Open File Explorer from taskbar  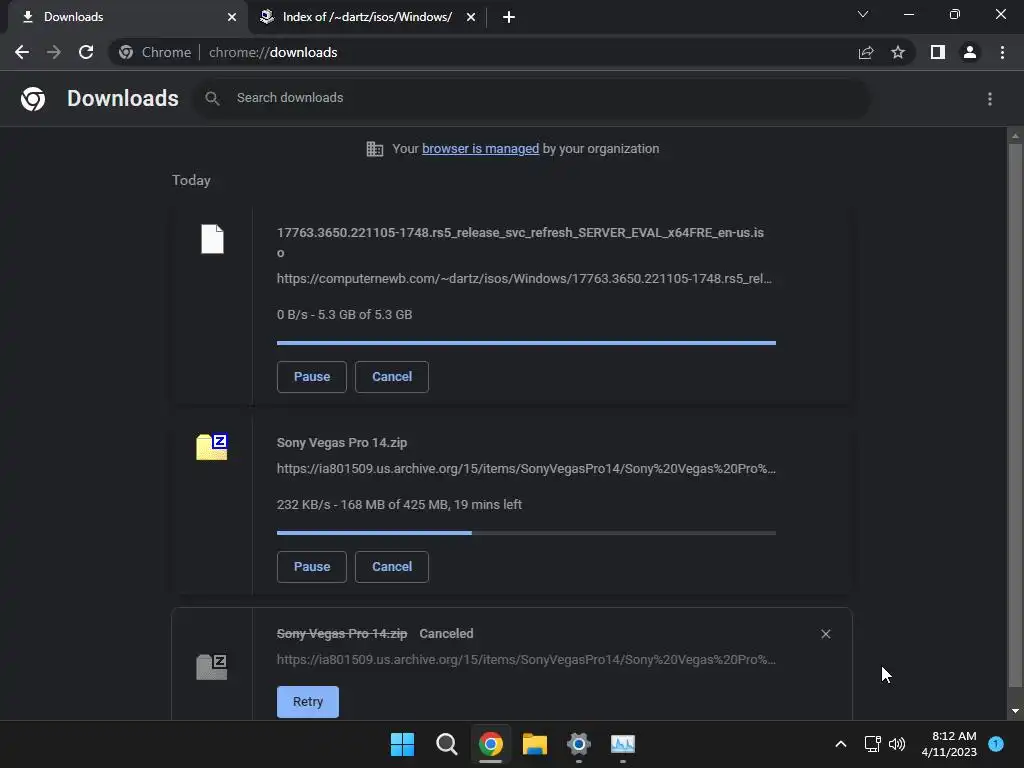pyautogui.click(x=535, y=744)
